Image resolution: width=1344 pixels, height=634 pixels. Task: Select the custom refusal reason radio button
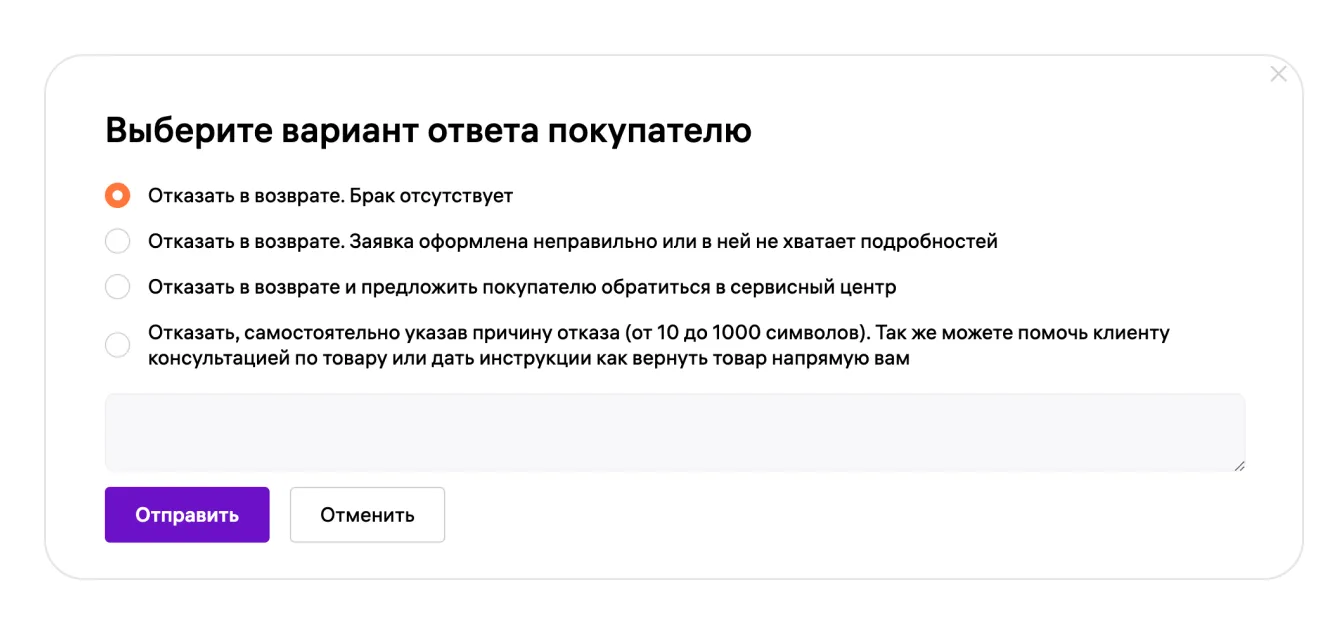118,345
